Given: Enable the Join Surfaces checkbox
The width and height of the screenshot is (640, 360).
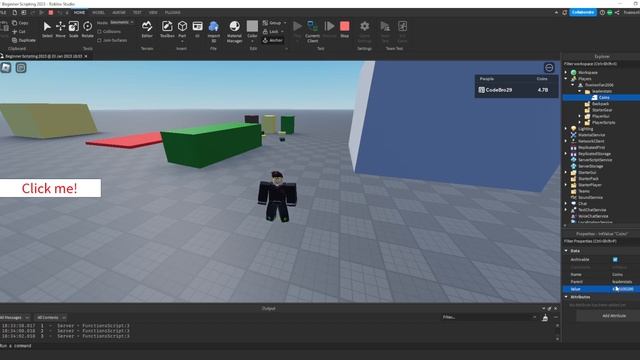Looking at the screenshot, I should (x=99, y=40).
